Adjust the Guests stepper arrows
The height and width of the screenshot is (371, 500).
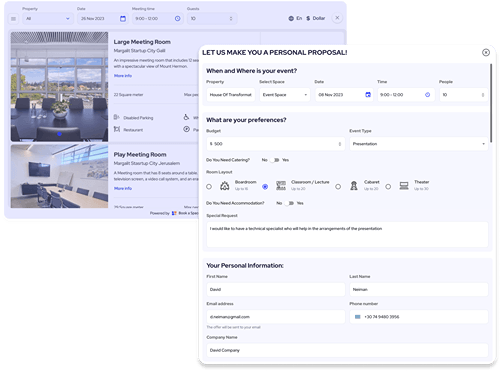pyautogui.click(x=231, y=19)
